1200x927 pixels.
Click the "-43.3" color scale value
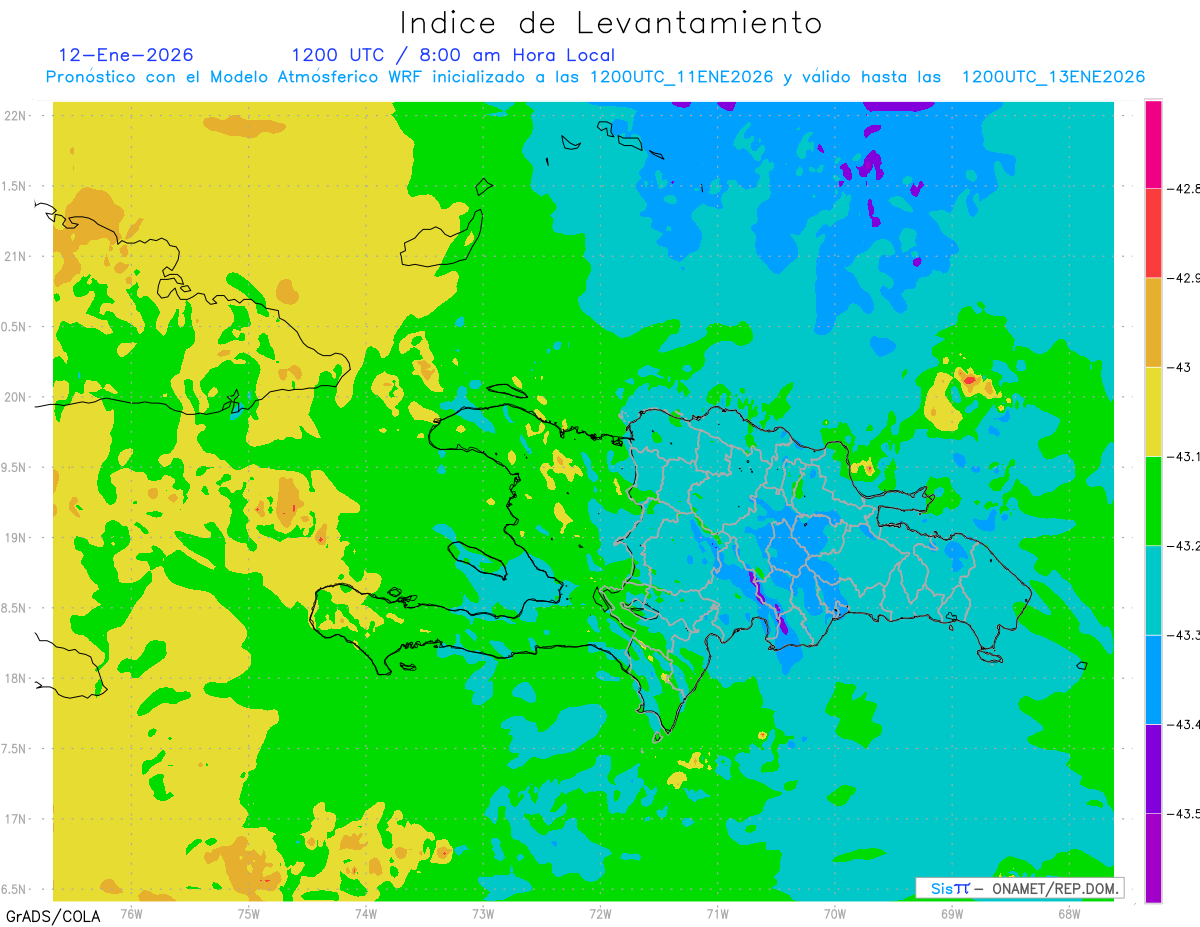click(1184, 635)
